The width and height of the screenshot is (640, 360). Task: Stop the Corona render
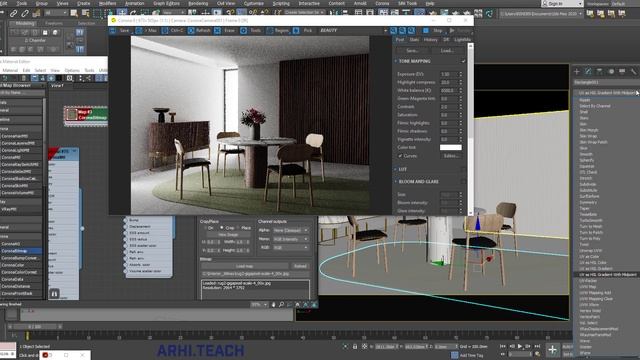pyautogui.click(x=433, y=31)
